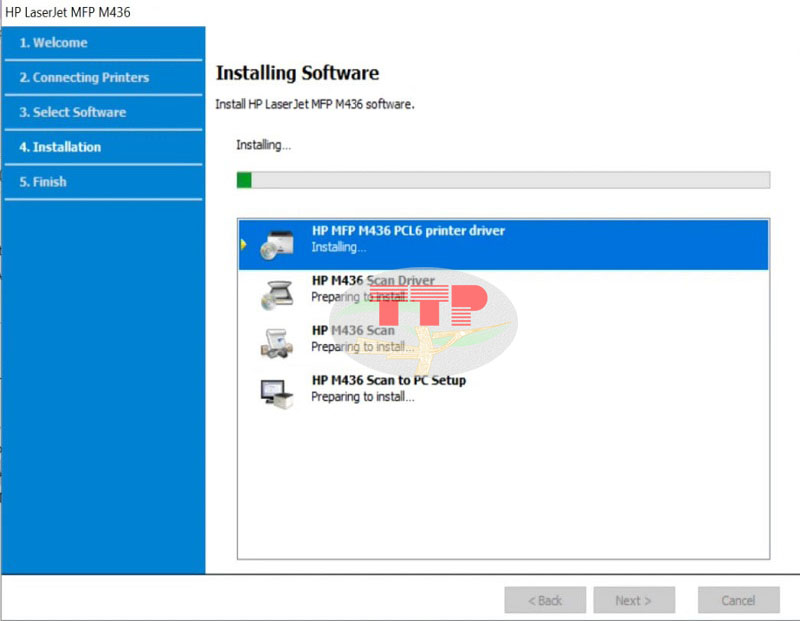Image resolution: width=800 pixels, height=621 pixels.
Task: Click 'Preparing to install...' under Scan to PC Setup
Action: [363, 396]
